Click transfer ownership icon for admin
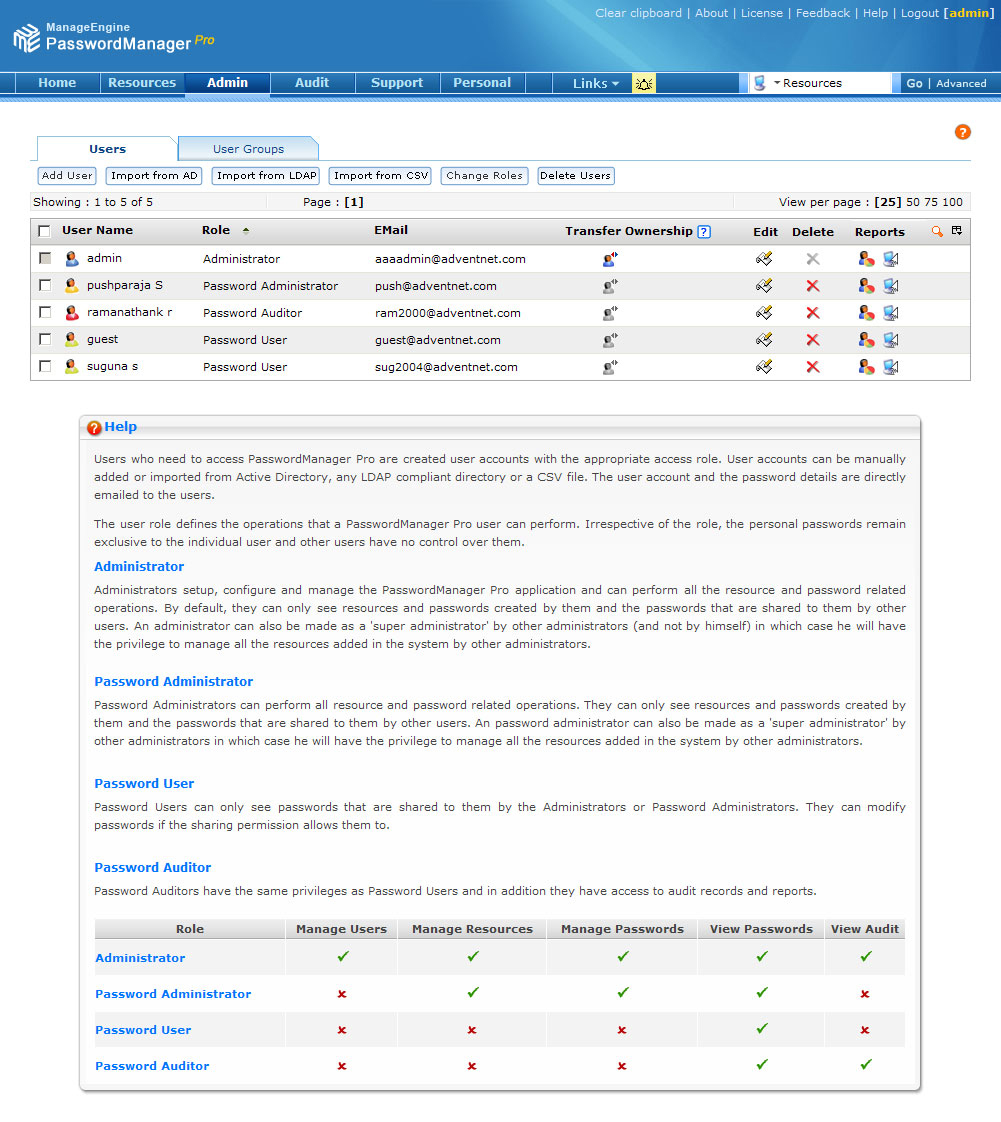Viewport: 1001px width, 1122px height. [610, 259]
